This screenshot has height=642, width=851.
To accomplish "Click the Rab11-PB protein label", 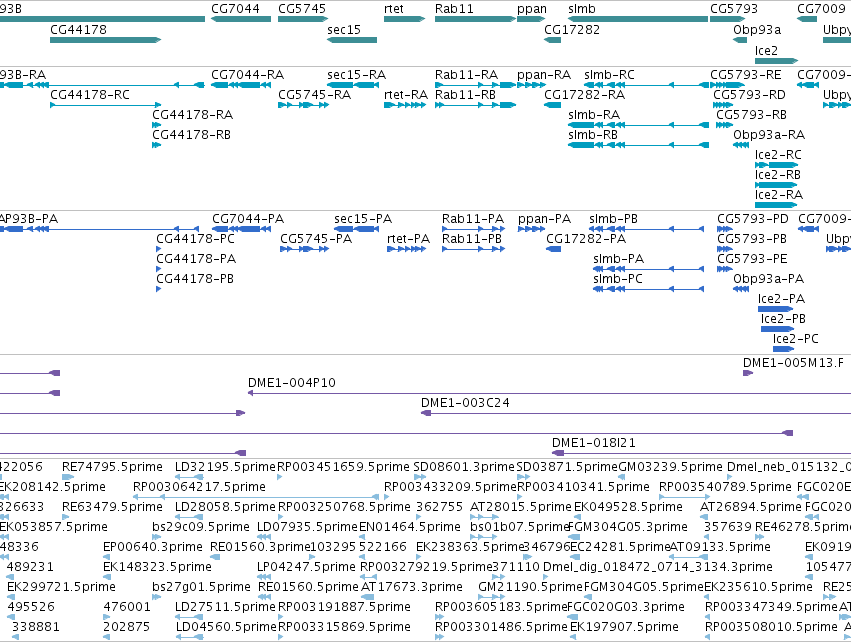I will (472, 239).
